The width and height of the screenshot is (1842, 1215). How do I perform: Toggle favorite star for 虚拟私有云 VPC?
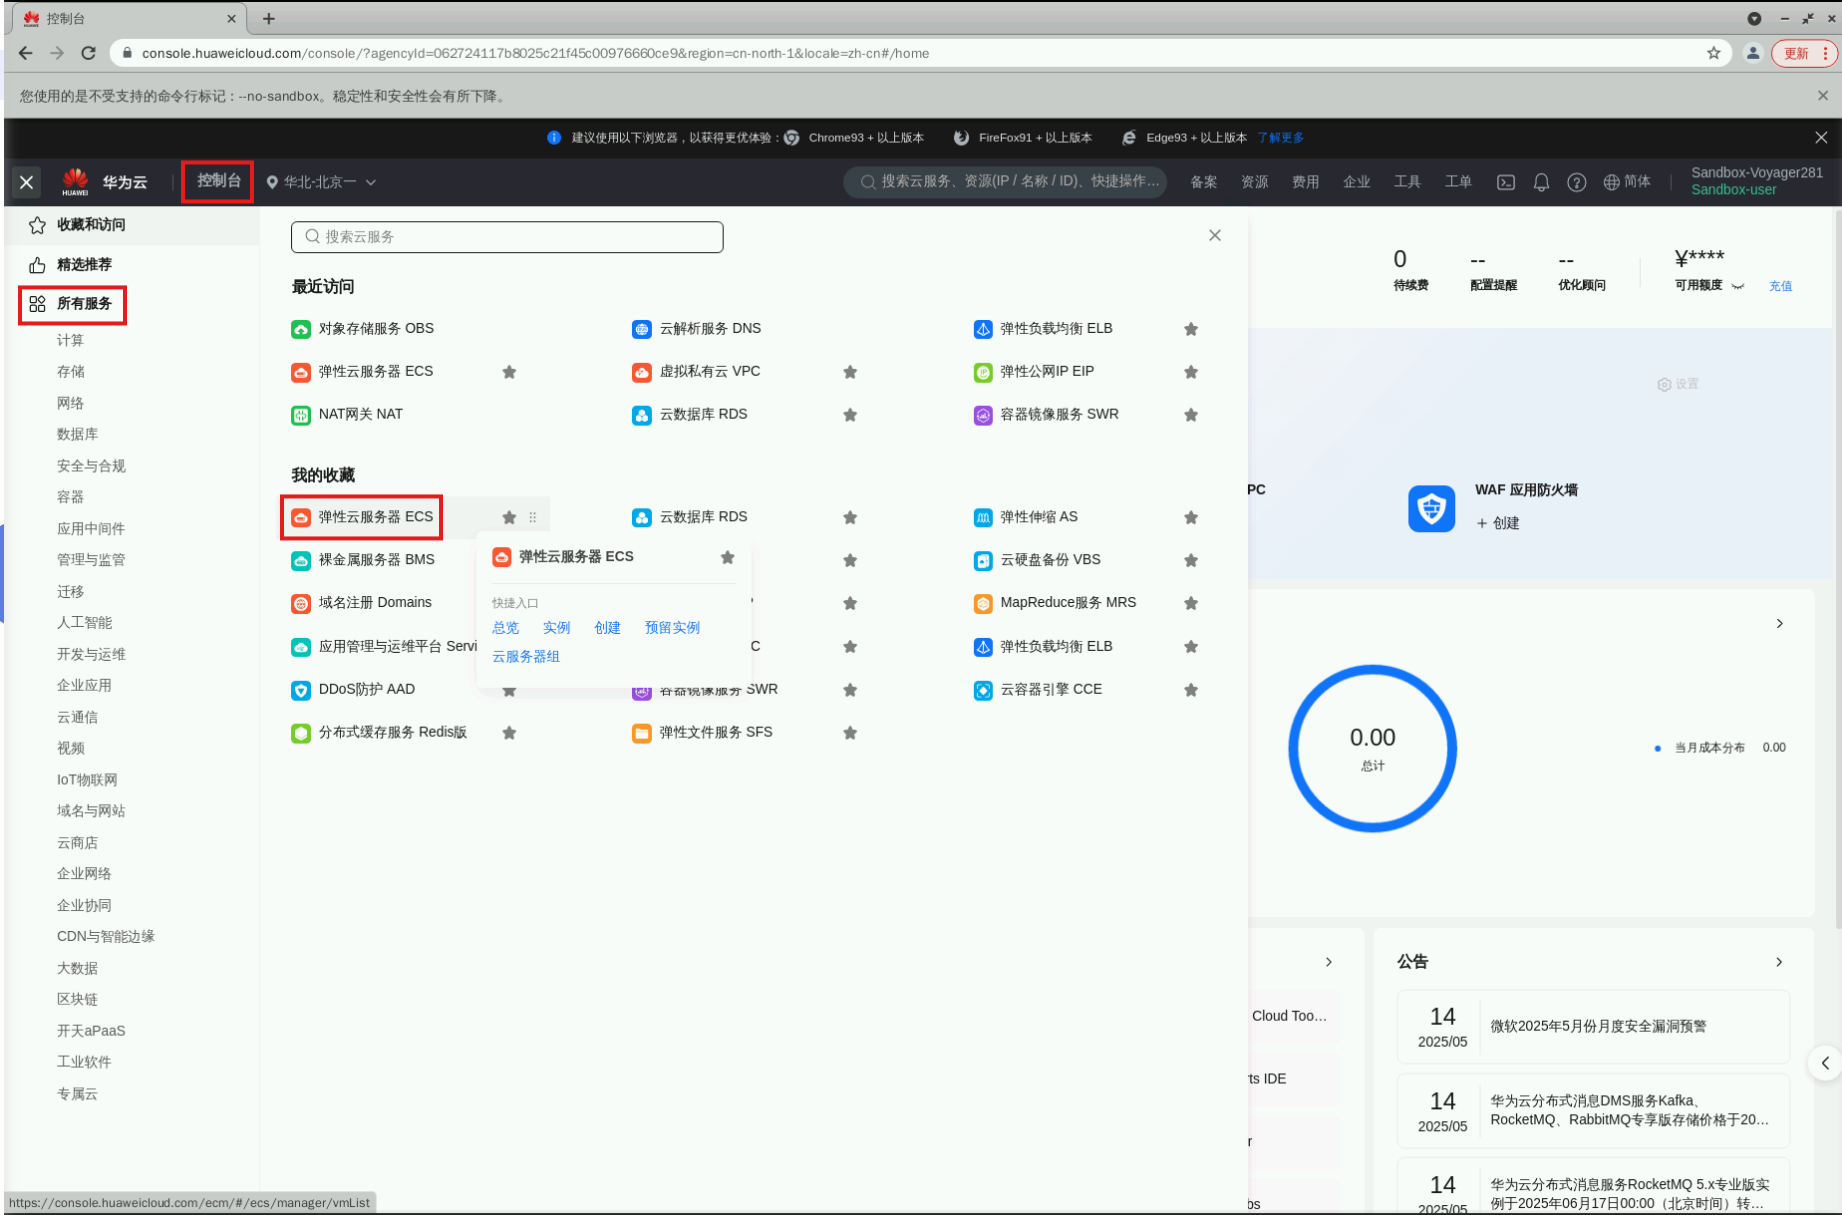[x=850, y=372]
